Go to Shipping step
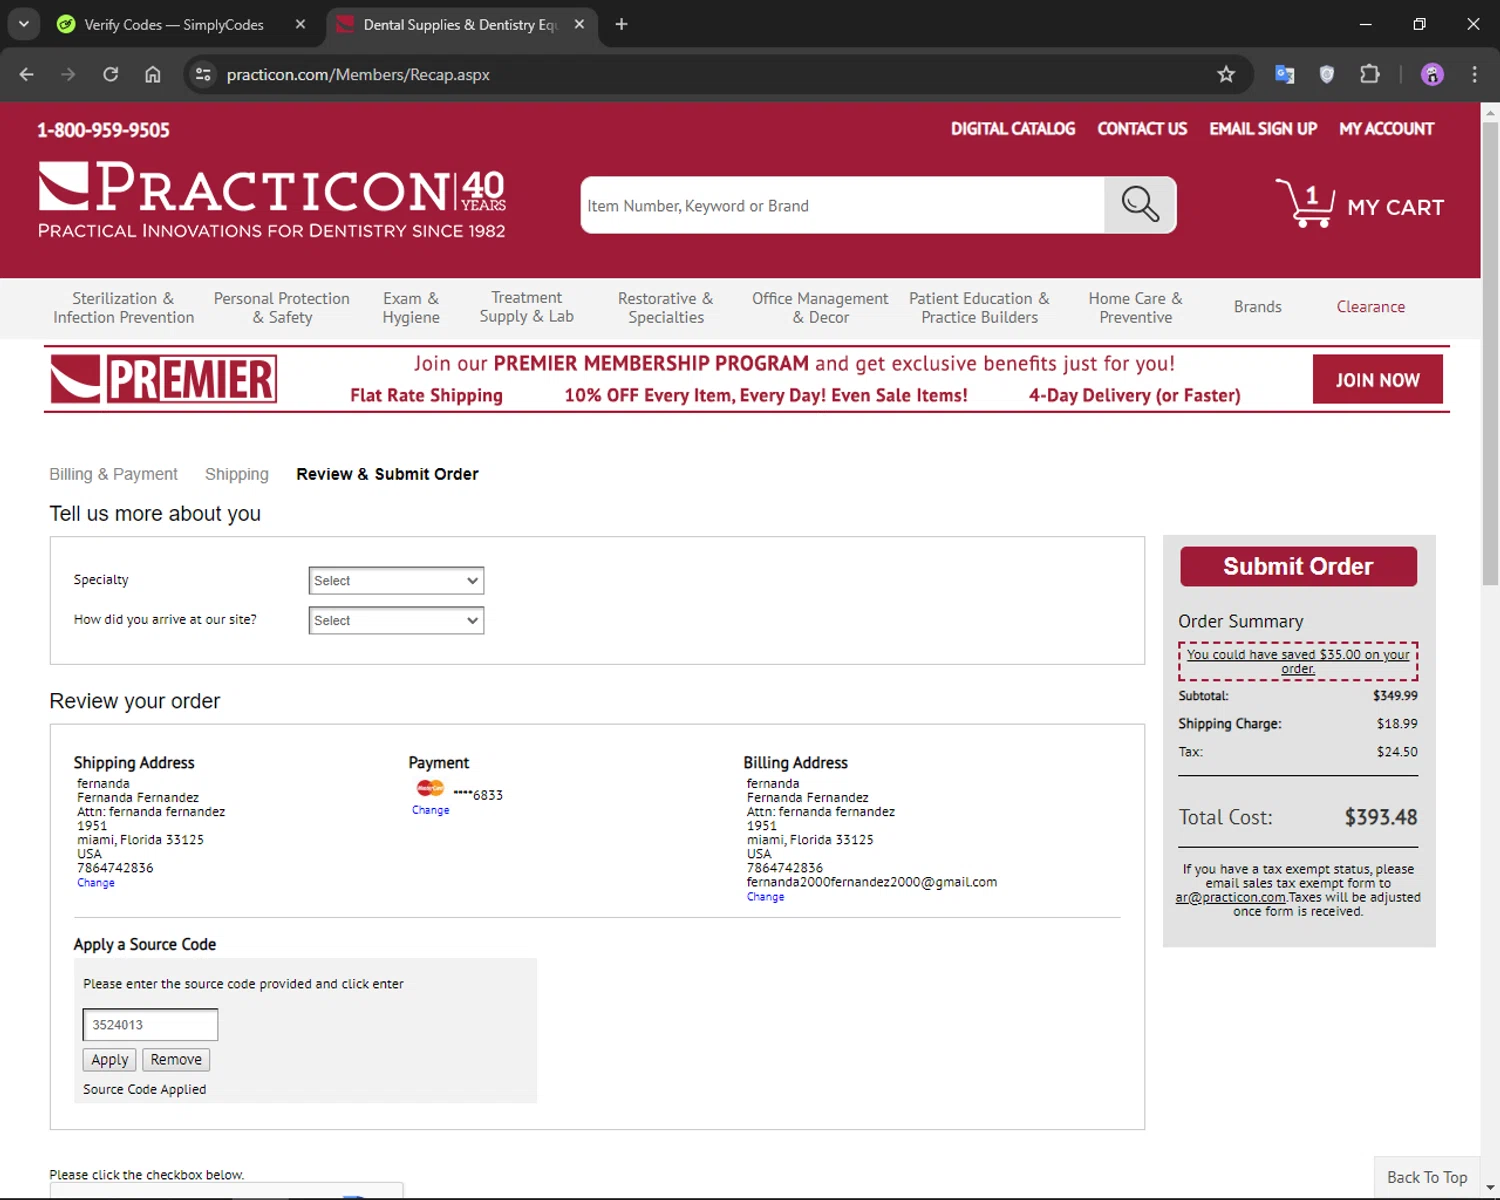Image resolution: width=1500 pixels, height=1200 pixels. pyautogui.click(x=237, y=474)
